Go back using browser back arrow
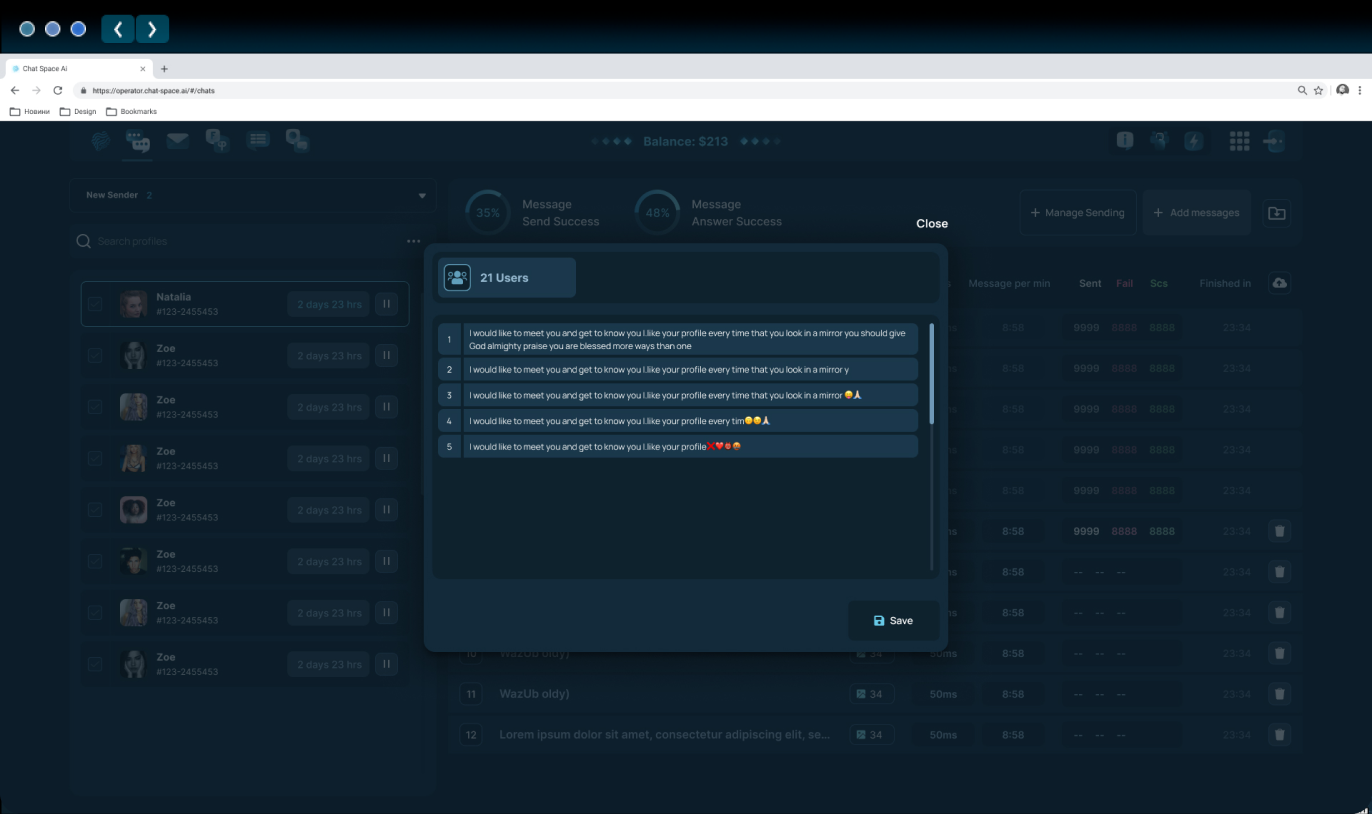 pos(15,90)
